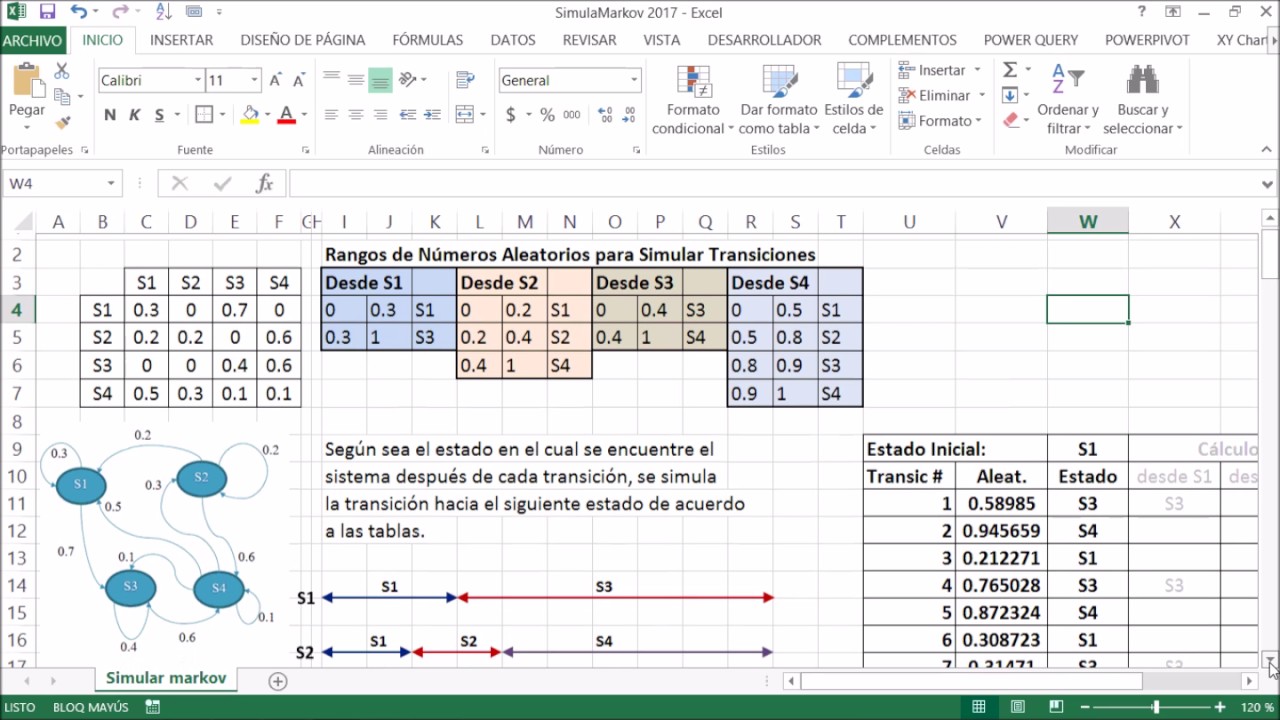
Task: Expand the Name Box dropdown arrow
Action: click(111, 183)
